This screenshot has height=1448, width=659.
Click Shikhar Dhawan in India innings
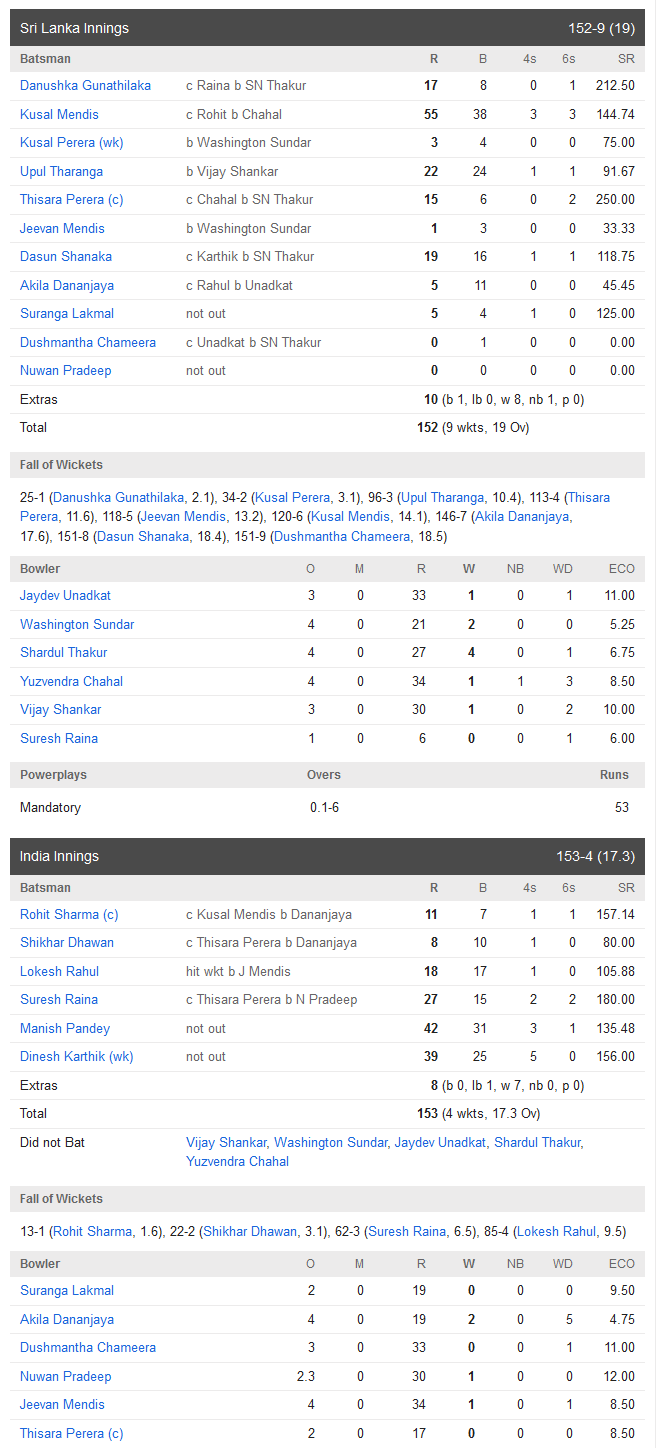(x=67, y=943)
